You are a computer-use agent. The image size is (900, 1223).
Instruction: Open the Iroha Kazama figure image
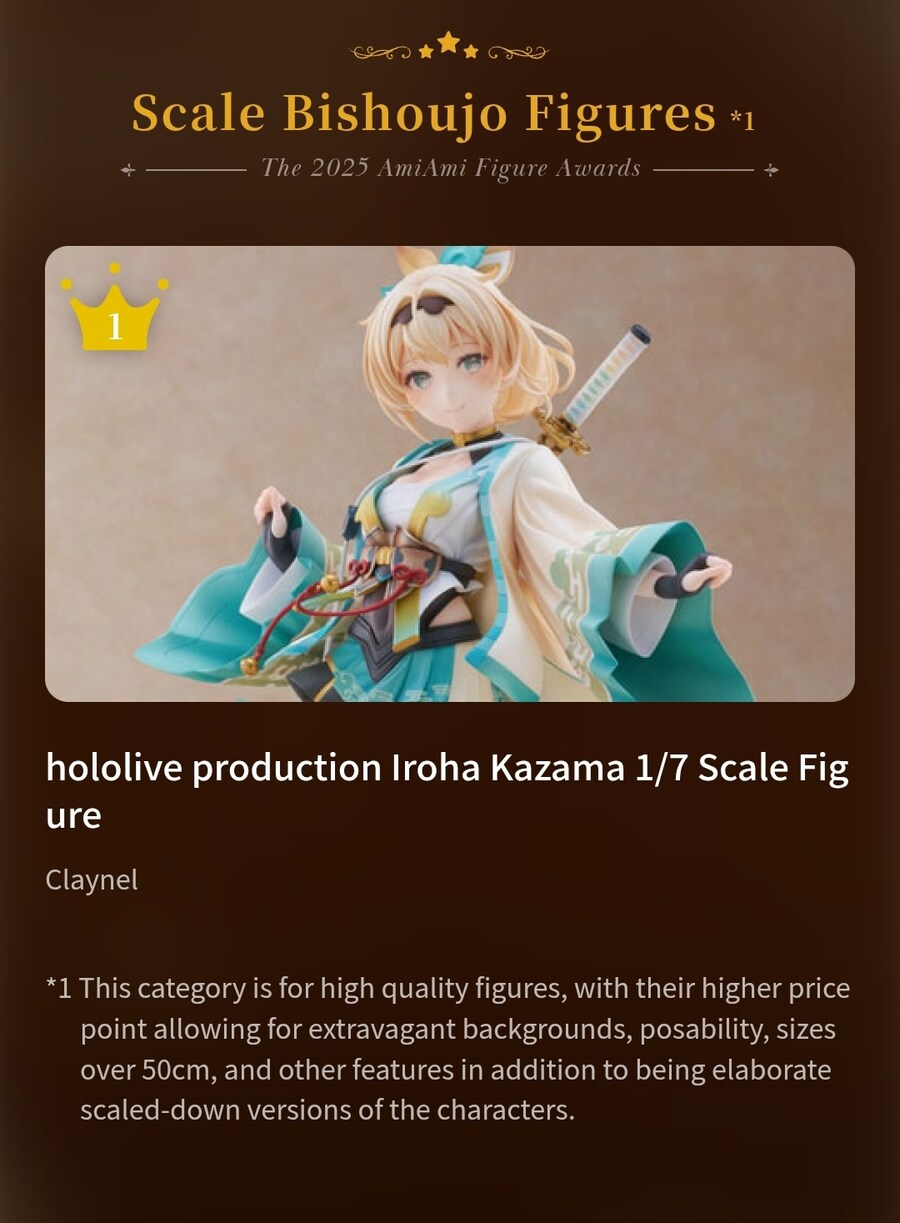[x=450, y=474]
